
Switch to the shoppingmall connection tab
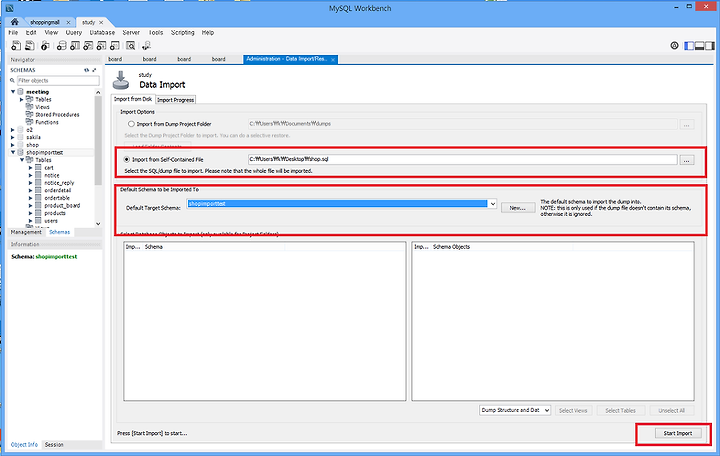coord(45,22)
